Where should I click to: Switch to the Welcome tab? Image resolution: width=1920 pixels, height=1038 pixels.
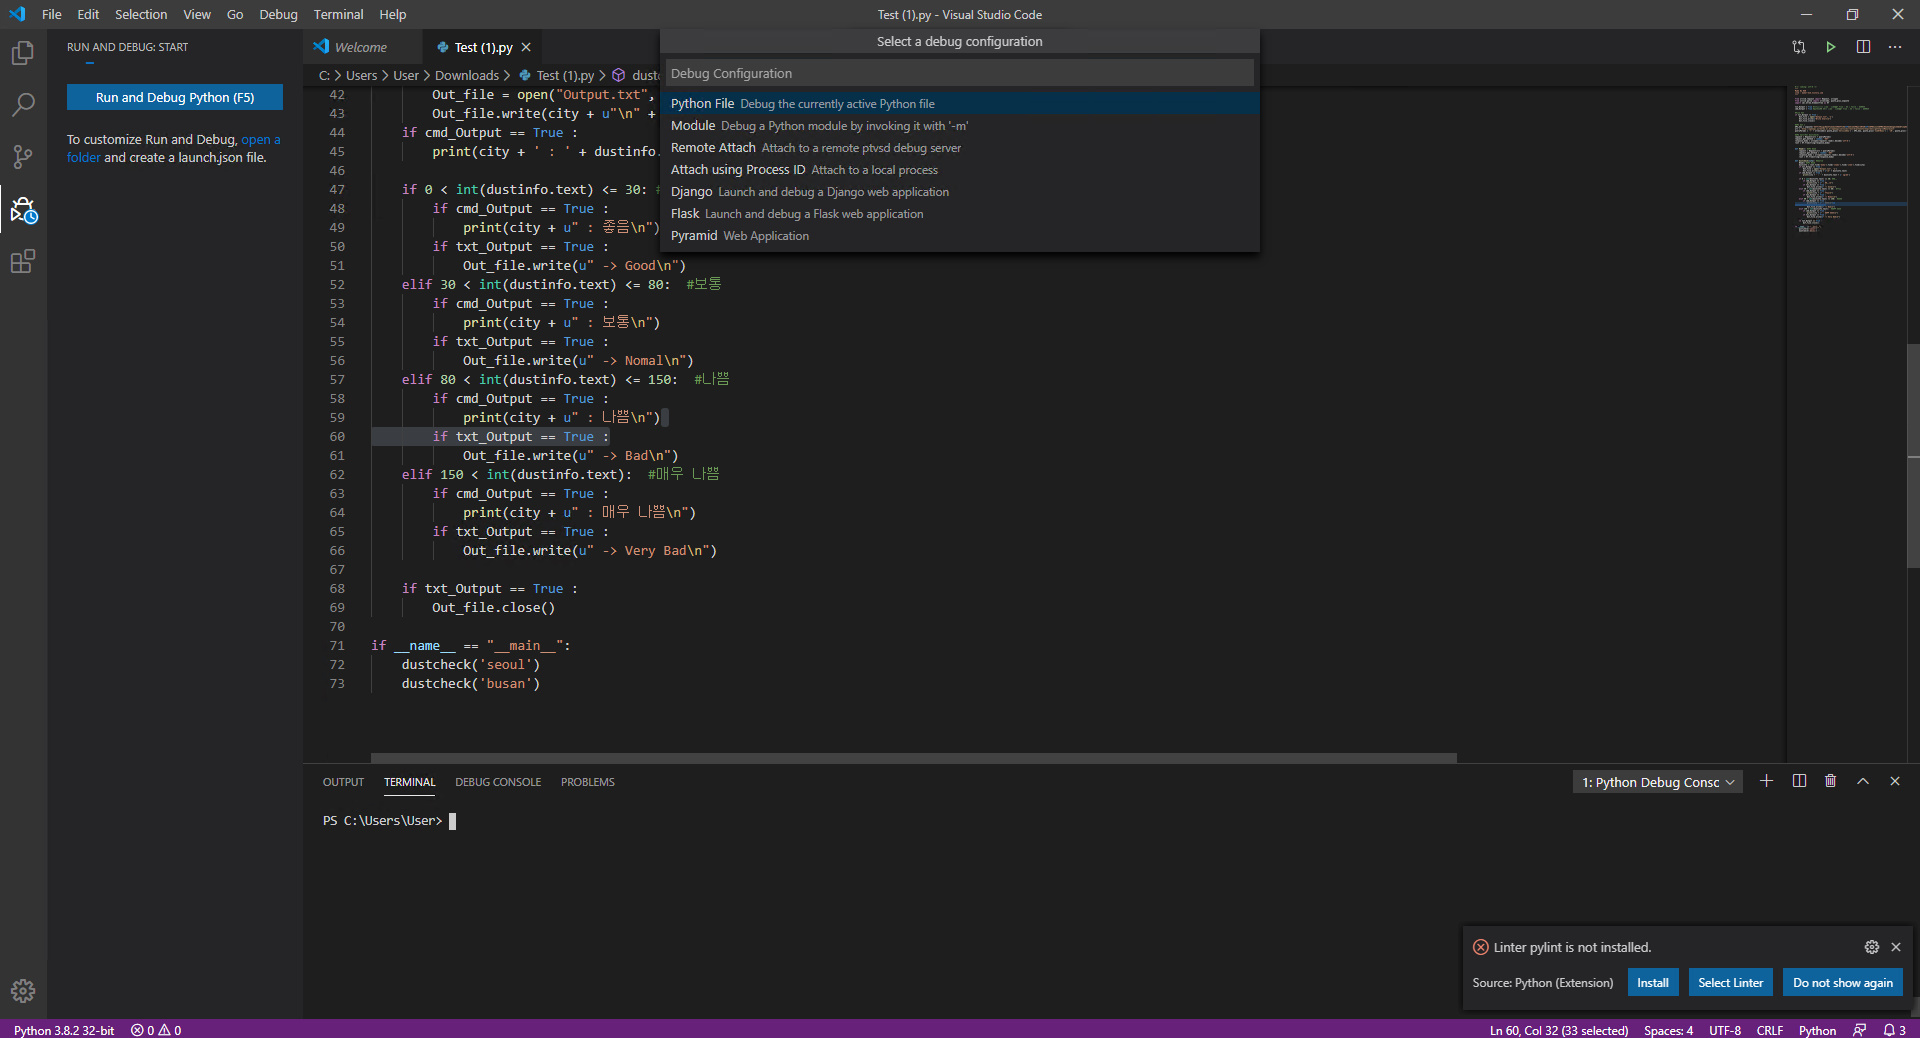click(x=361, y=47)
